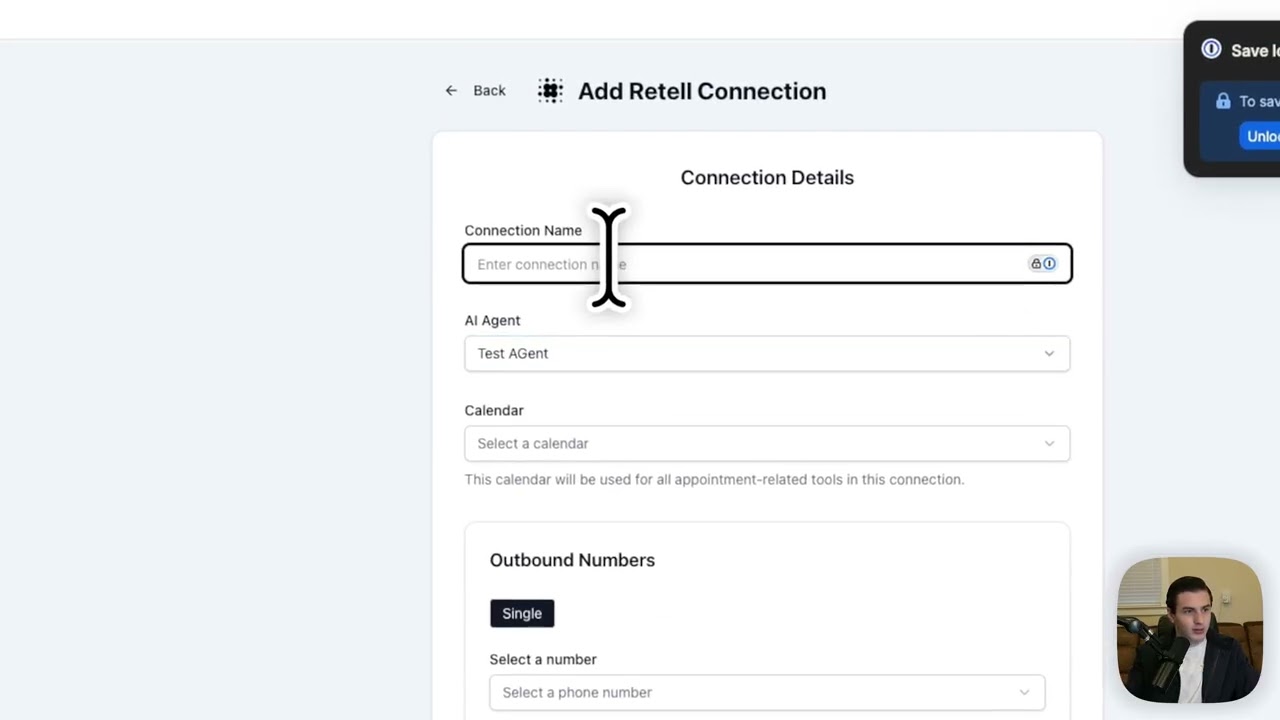Image resolution: width=1280 pixels, height=720 pixels.
Task: Select the Single outbound number mode
Action: (x=522, y=613)
